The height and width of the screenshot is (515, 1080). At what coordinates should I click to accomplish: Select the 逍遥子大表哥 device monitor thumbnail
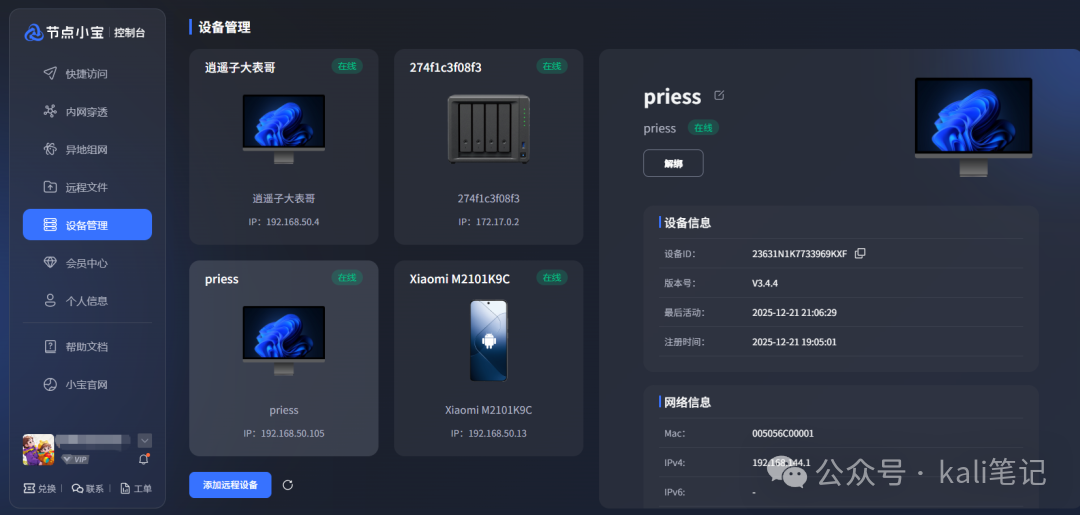pyautogui.click(x=284, y=129)
